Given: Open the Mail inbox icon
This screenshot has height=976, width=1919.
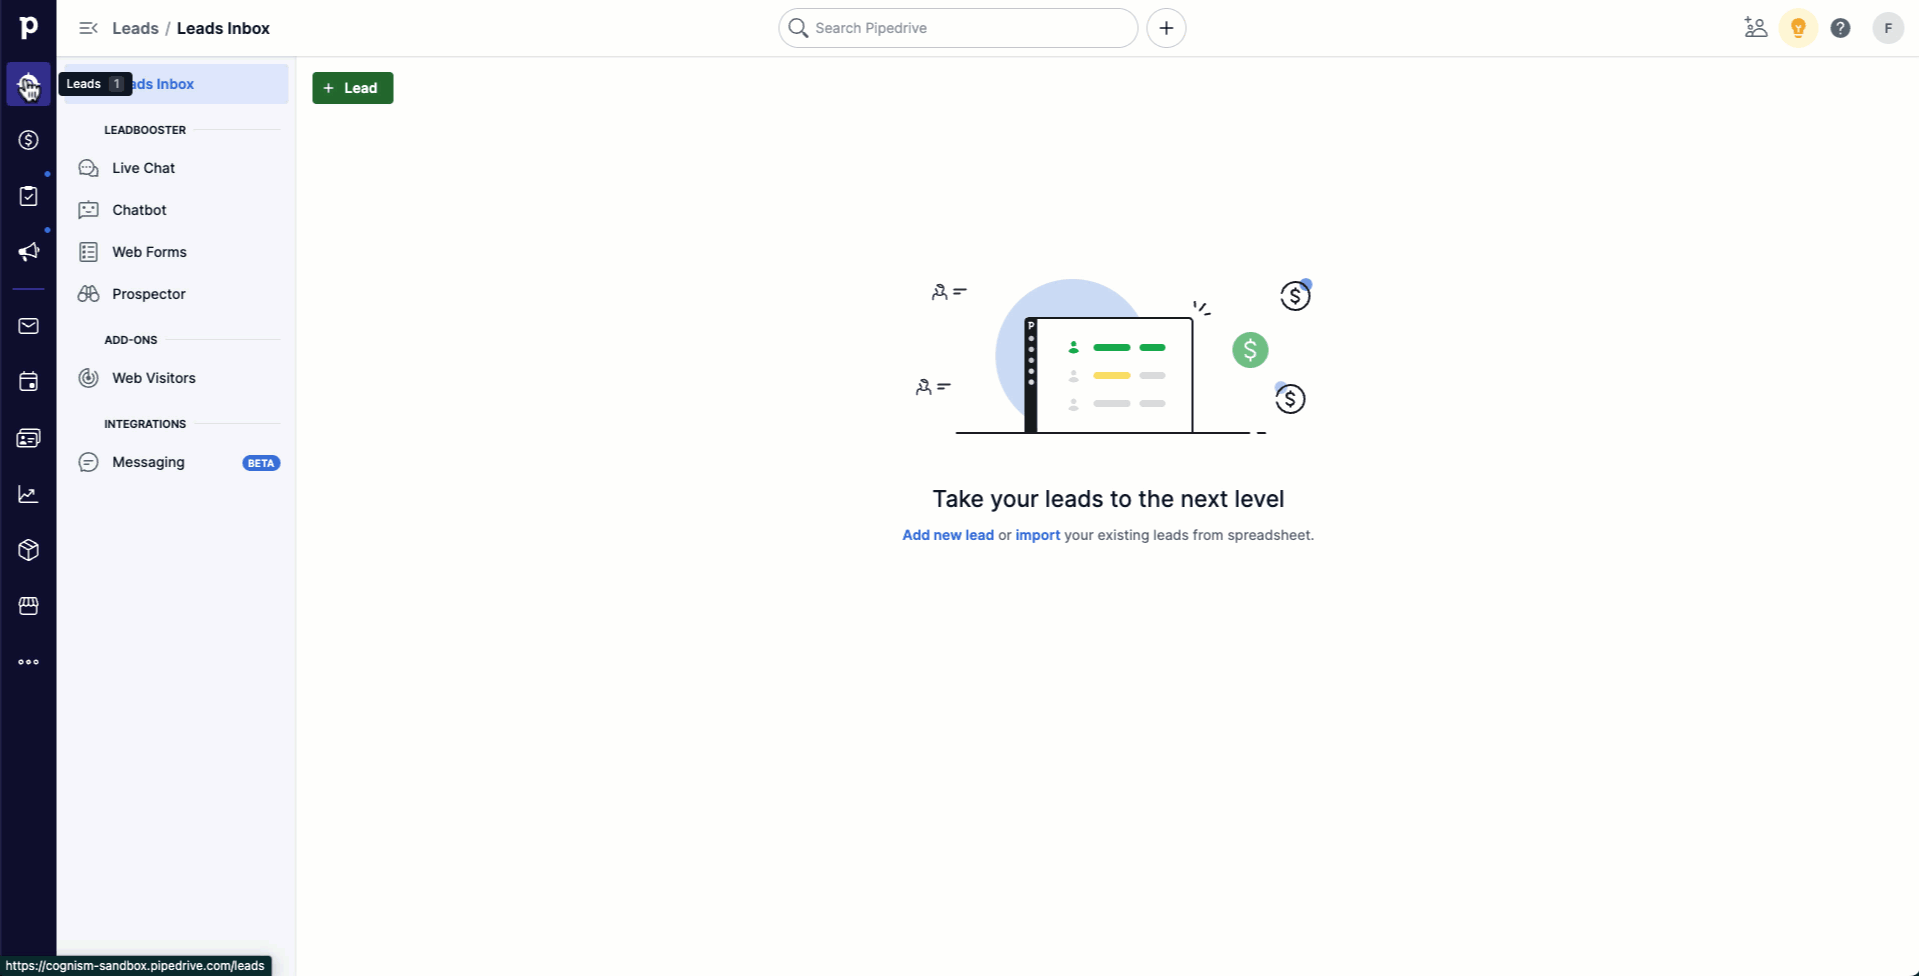Looking at the screenshot, I should pyautogui.click(x=27, y=326).
